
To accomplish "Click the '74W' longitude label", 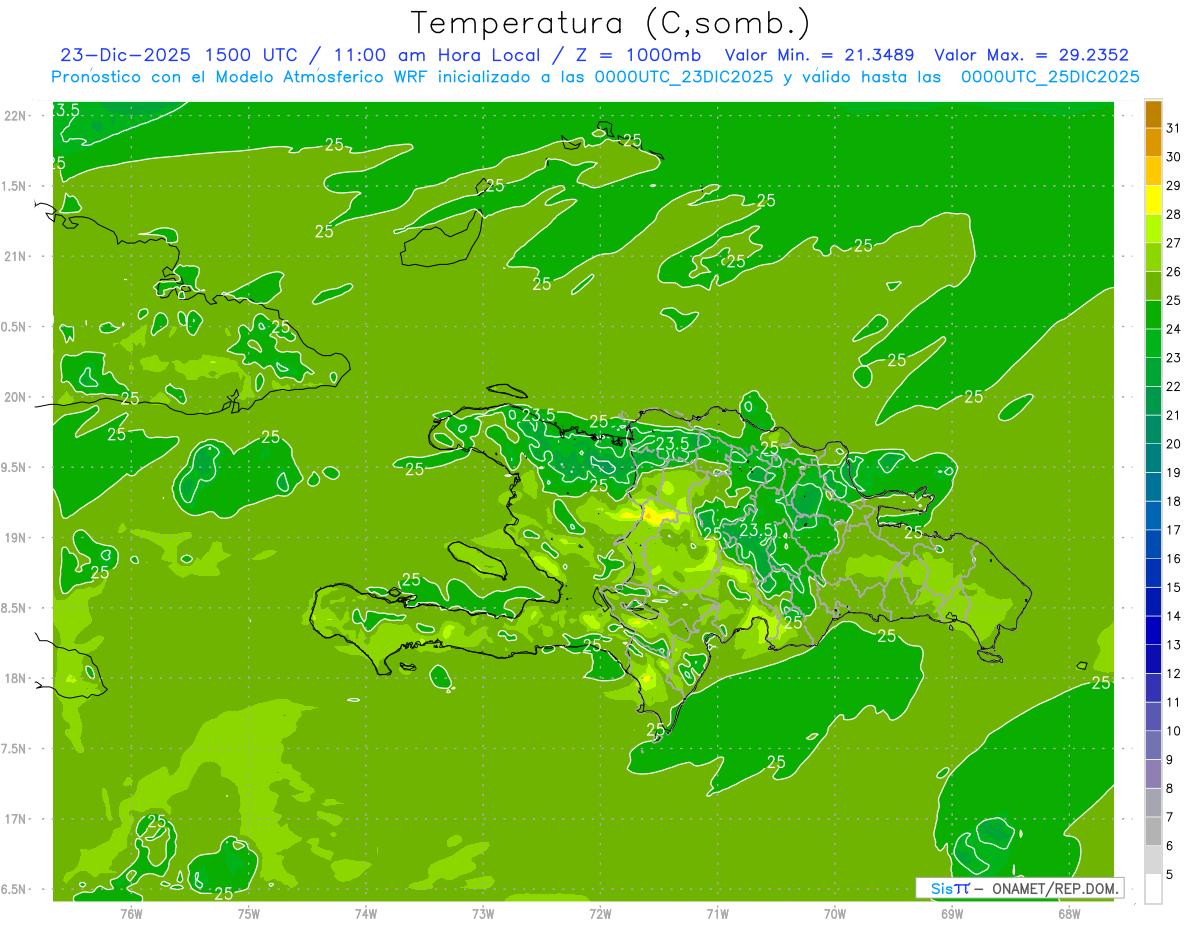I will (365, 913).
